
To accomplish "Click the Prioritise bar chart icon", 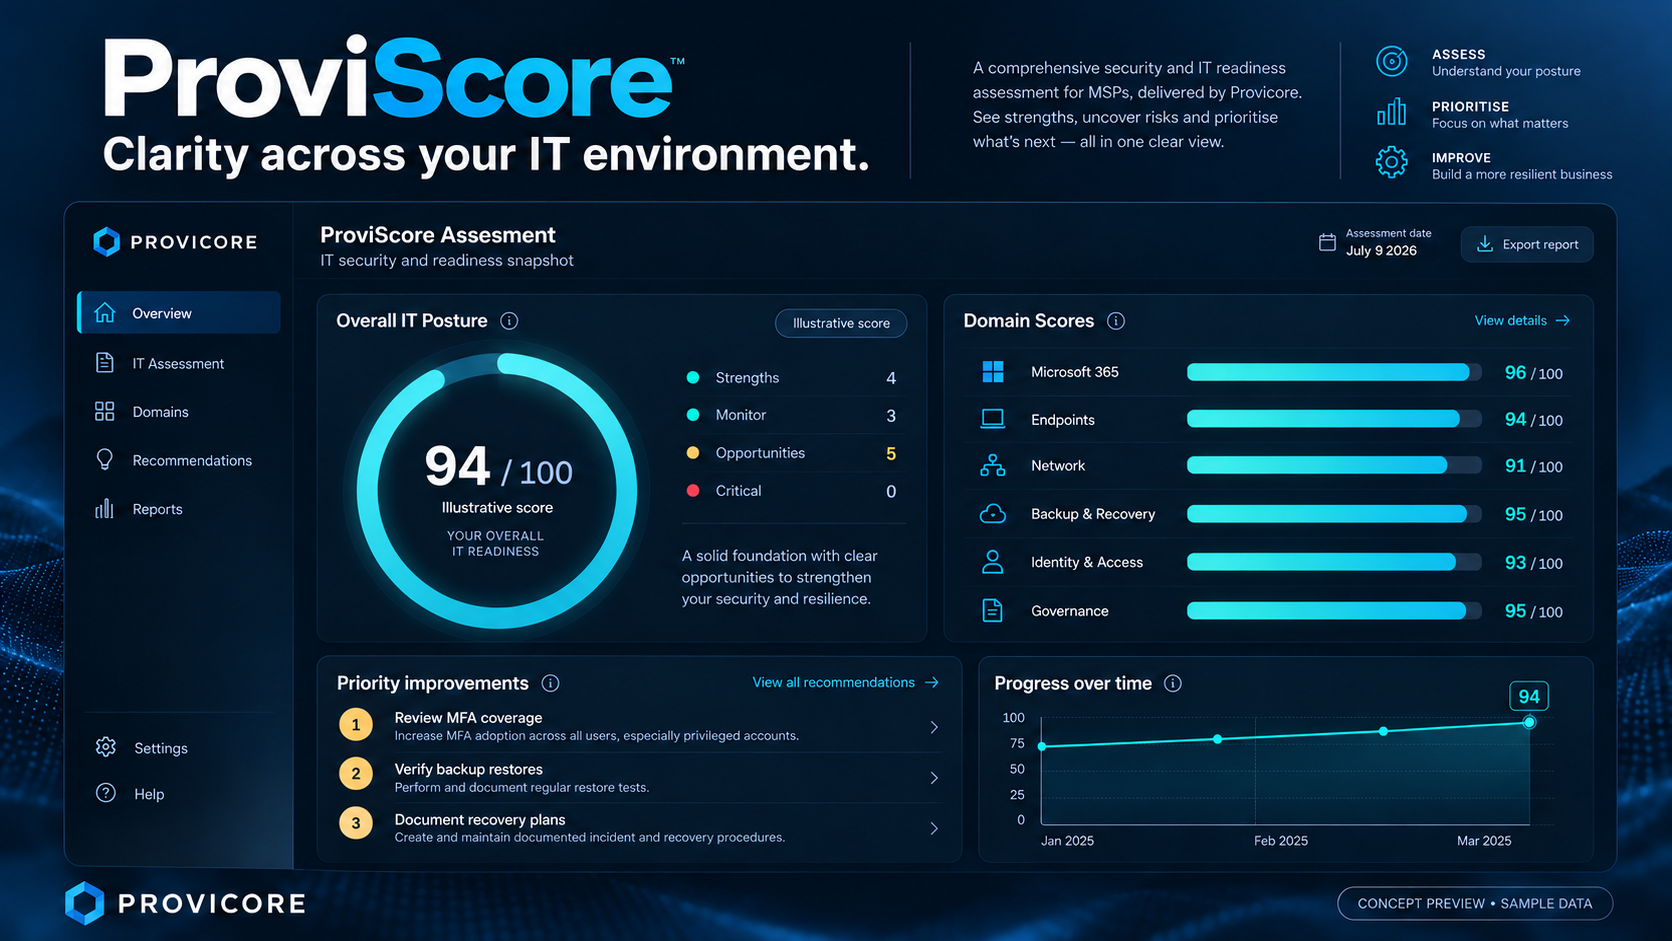I will 1391,112.
